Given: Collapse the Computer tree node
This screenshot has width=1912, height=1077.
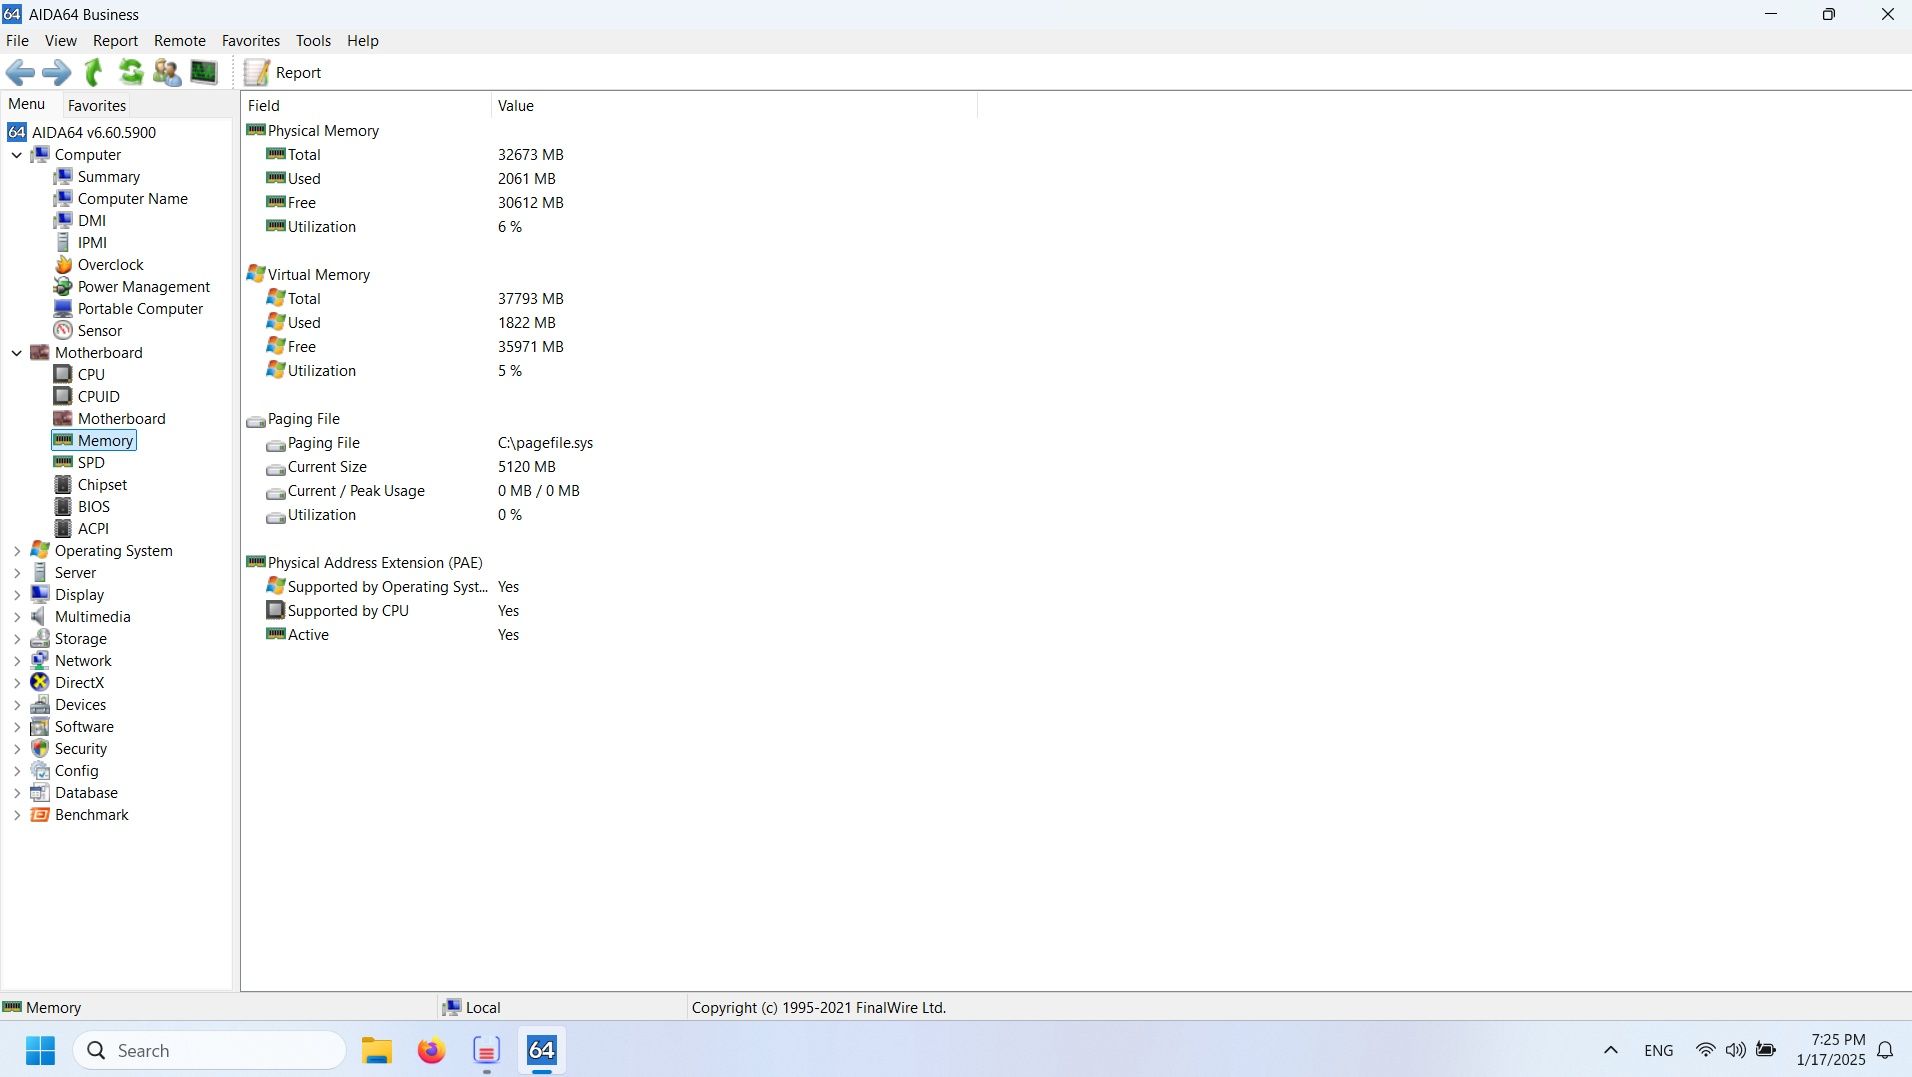Looking at the screenshot, I should coord(17,155).
